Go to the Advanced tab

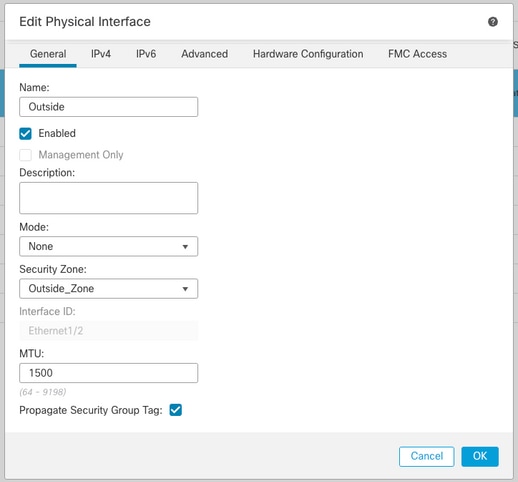tap(205, 54)
